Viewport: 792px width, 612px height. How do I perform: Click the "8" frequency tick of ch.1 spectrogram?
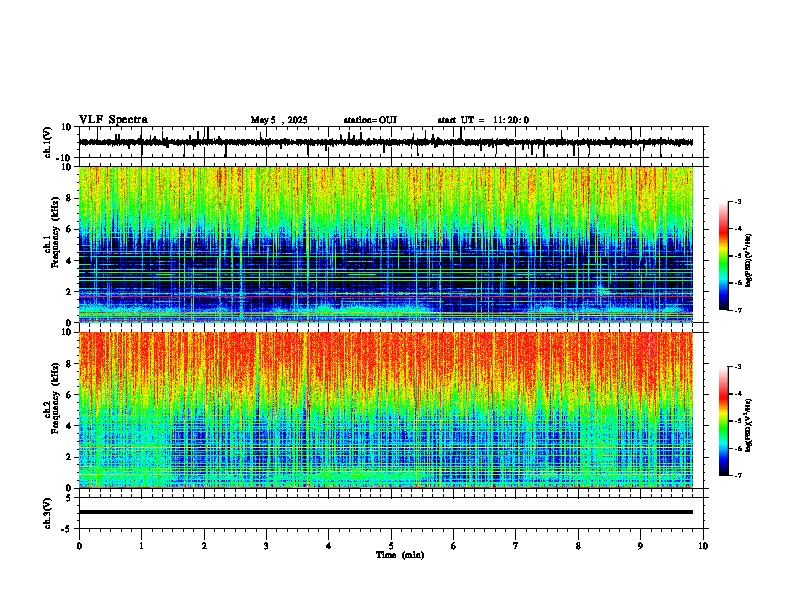[x=69, y=198]
